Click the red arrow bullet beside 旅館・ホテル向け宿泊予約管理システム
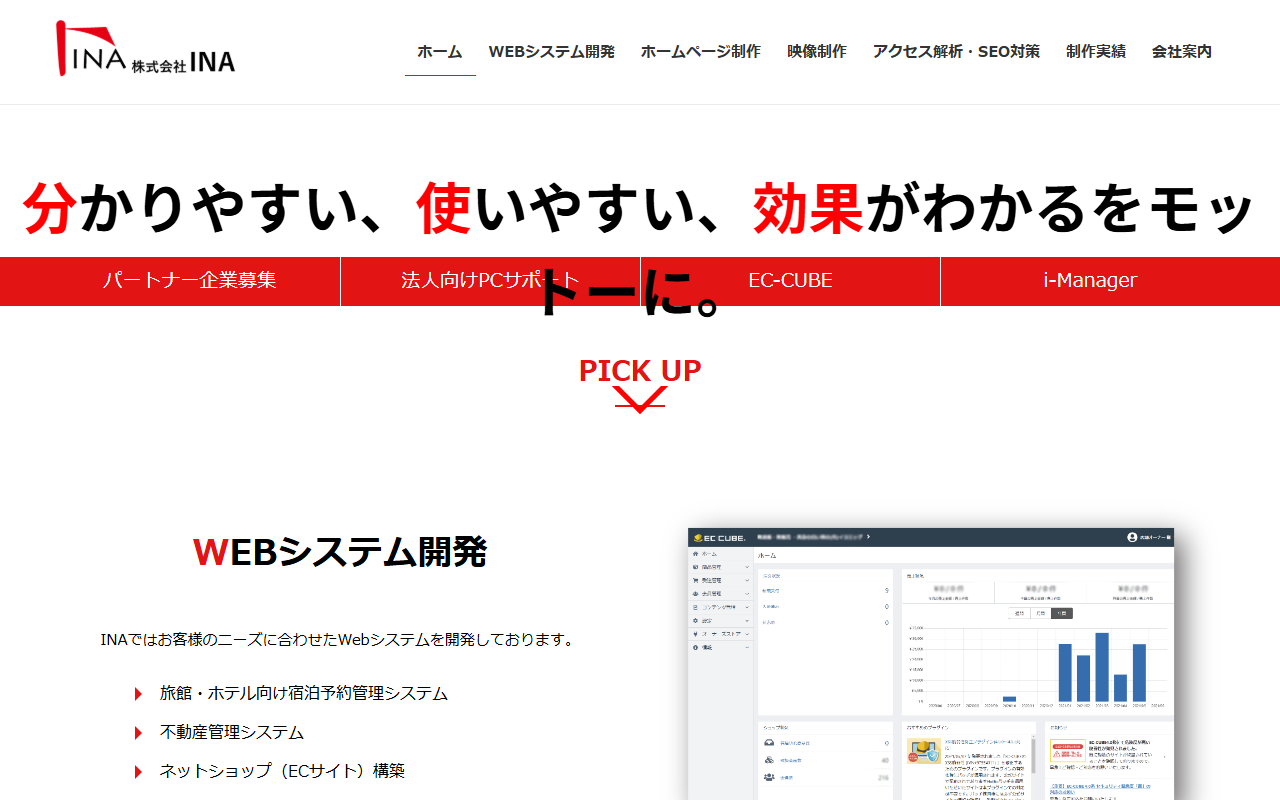This screenshot has width=1280, height=800. (139, 694)
